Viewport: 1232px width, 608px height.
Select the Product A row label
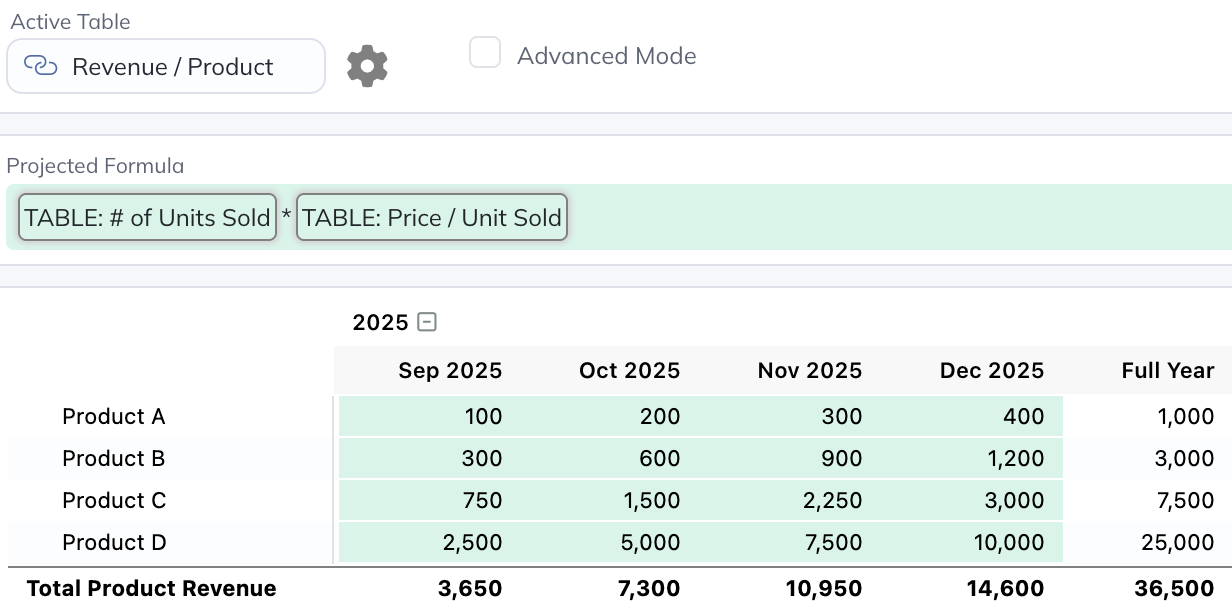point(114,417)
